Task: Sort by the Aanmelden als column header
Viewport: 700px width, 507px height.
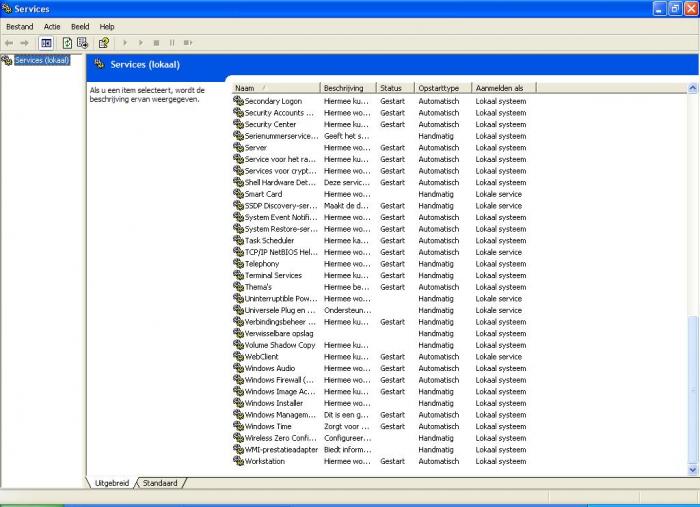Action: click(504, 88)
